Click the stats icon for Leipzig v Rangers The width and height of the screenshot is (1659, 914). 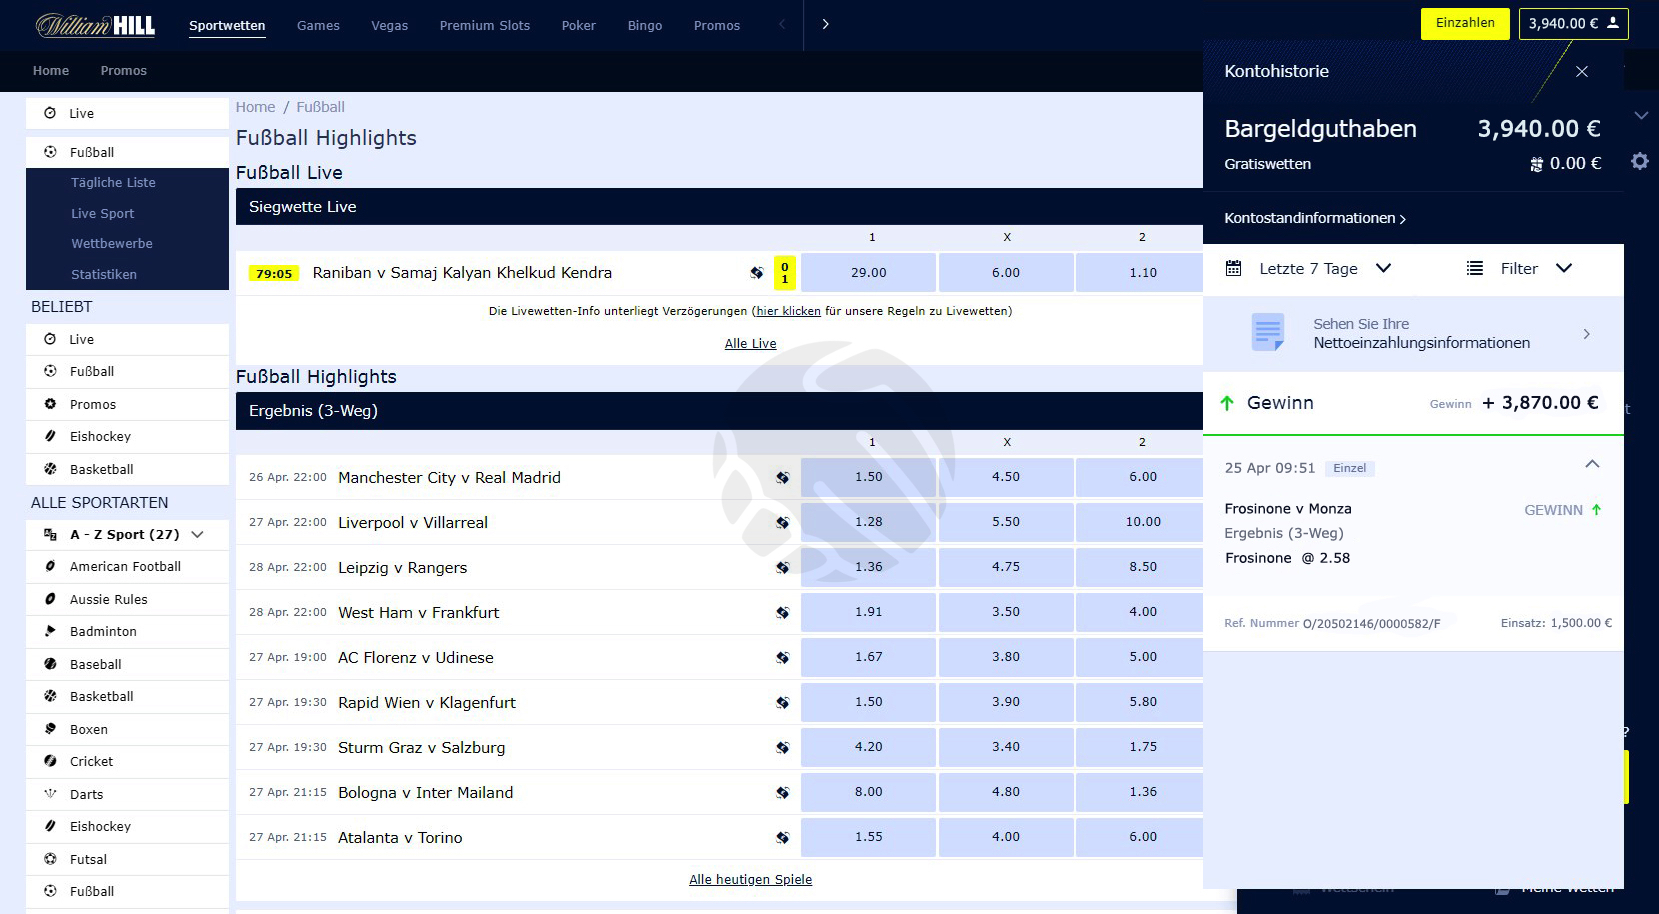[782, 568]
